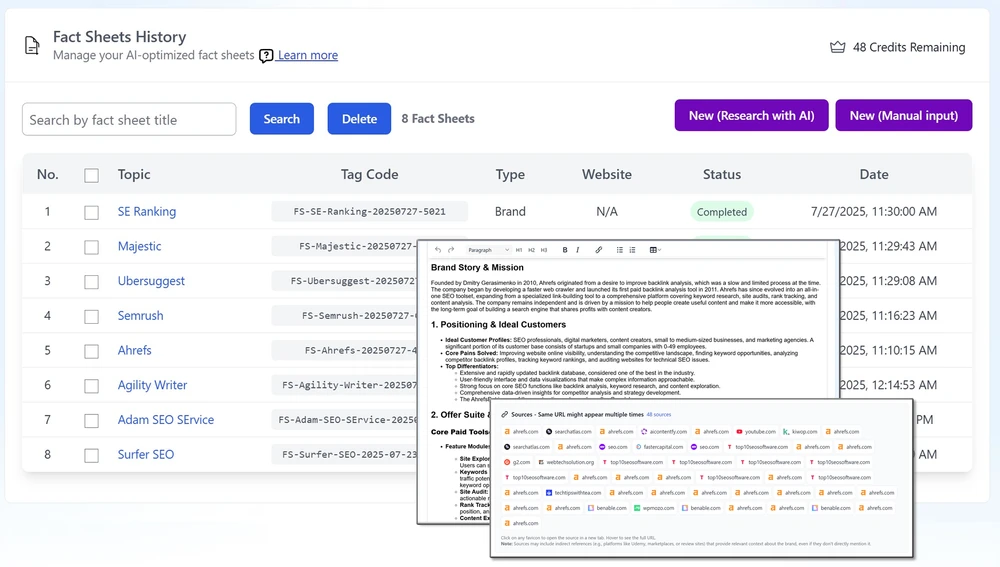The image size is (1000, 567).
Task: Click the Date column header
Action: coord(874,174)
